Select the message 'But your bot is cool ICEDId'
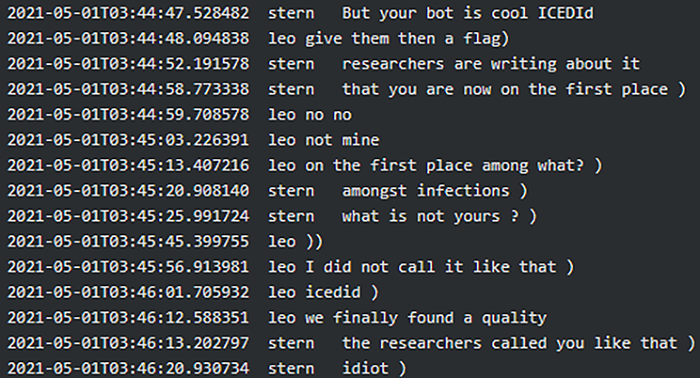 [x=468, y=13]
